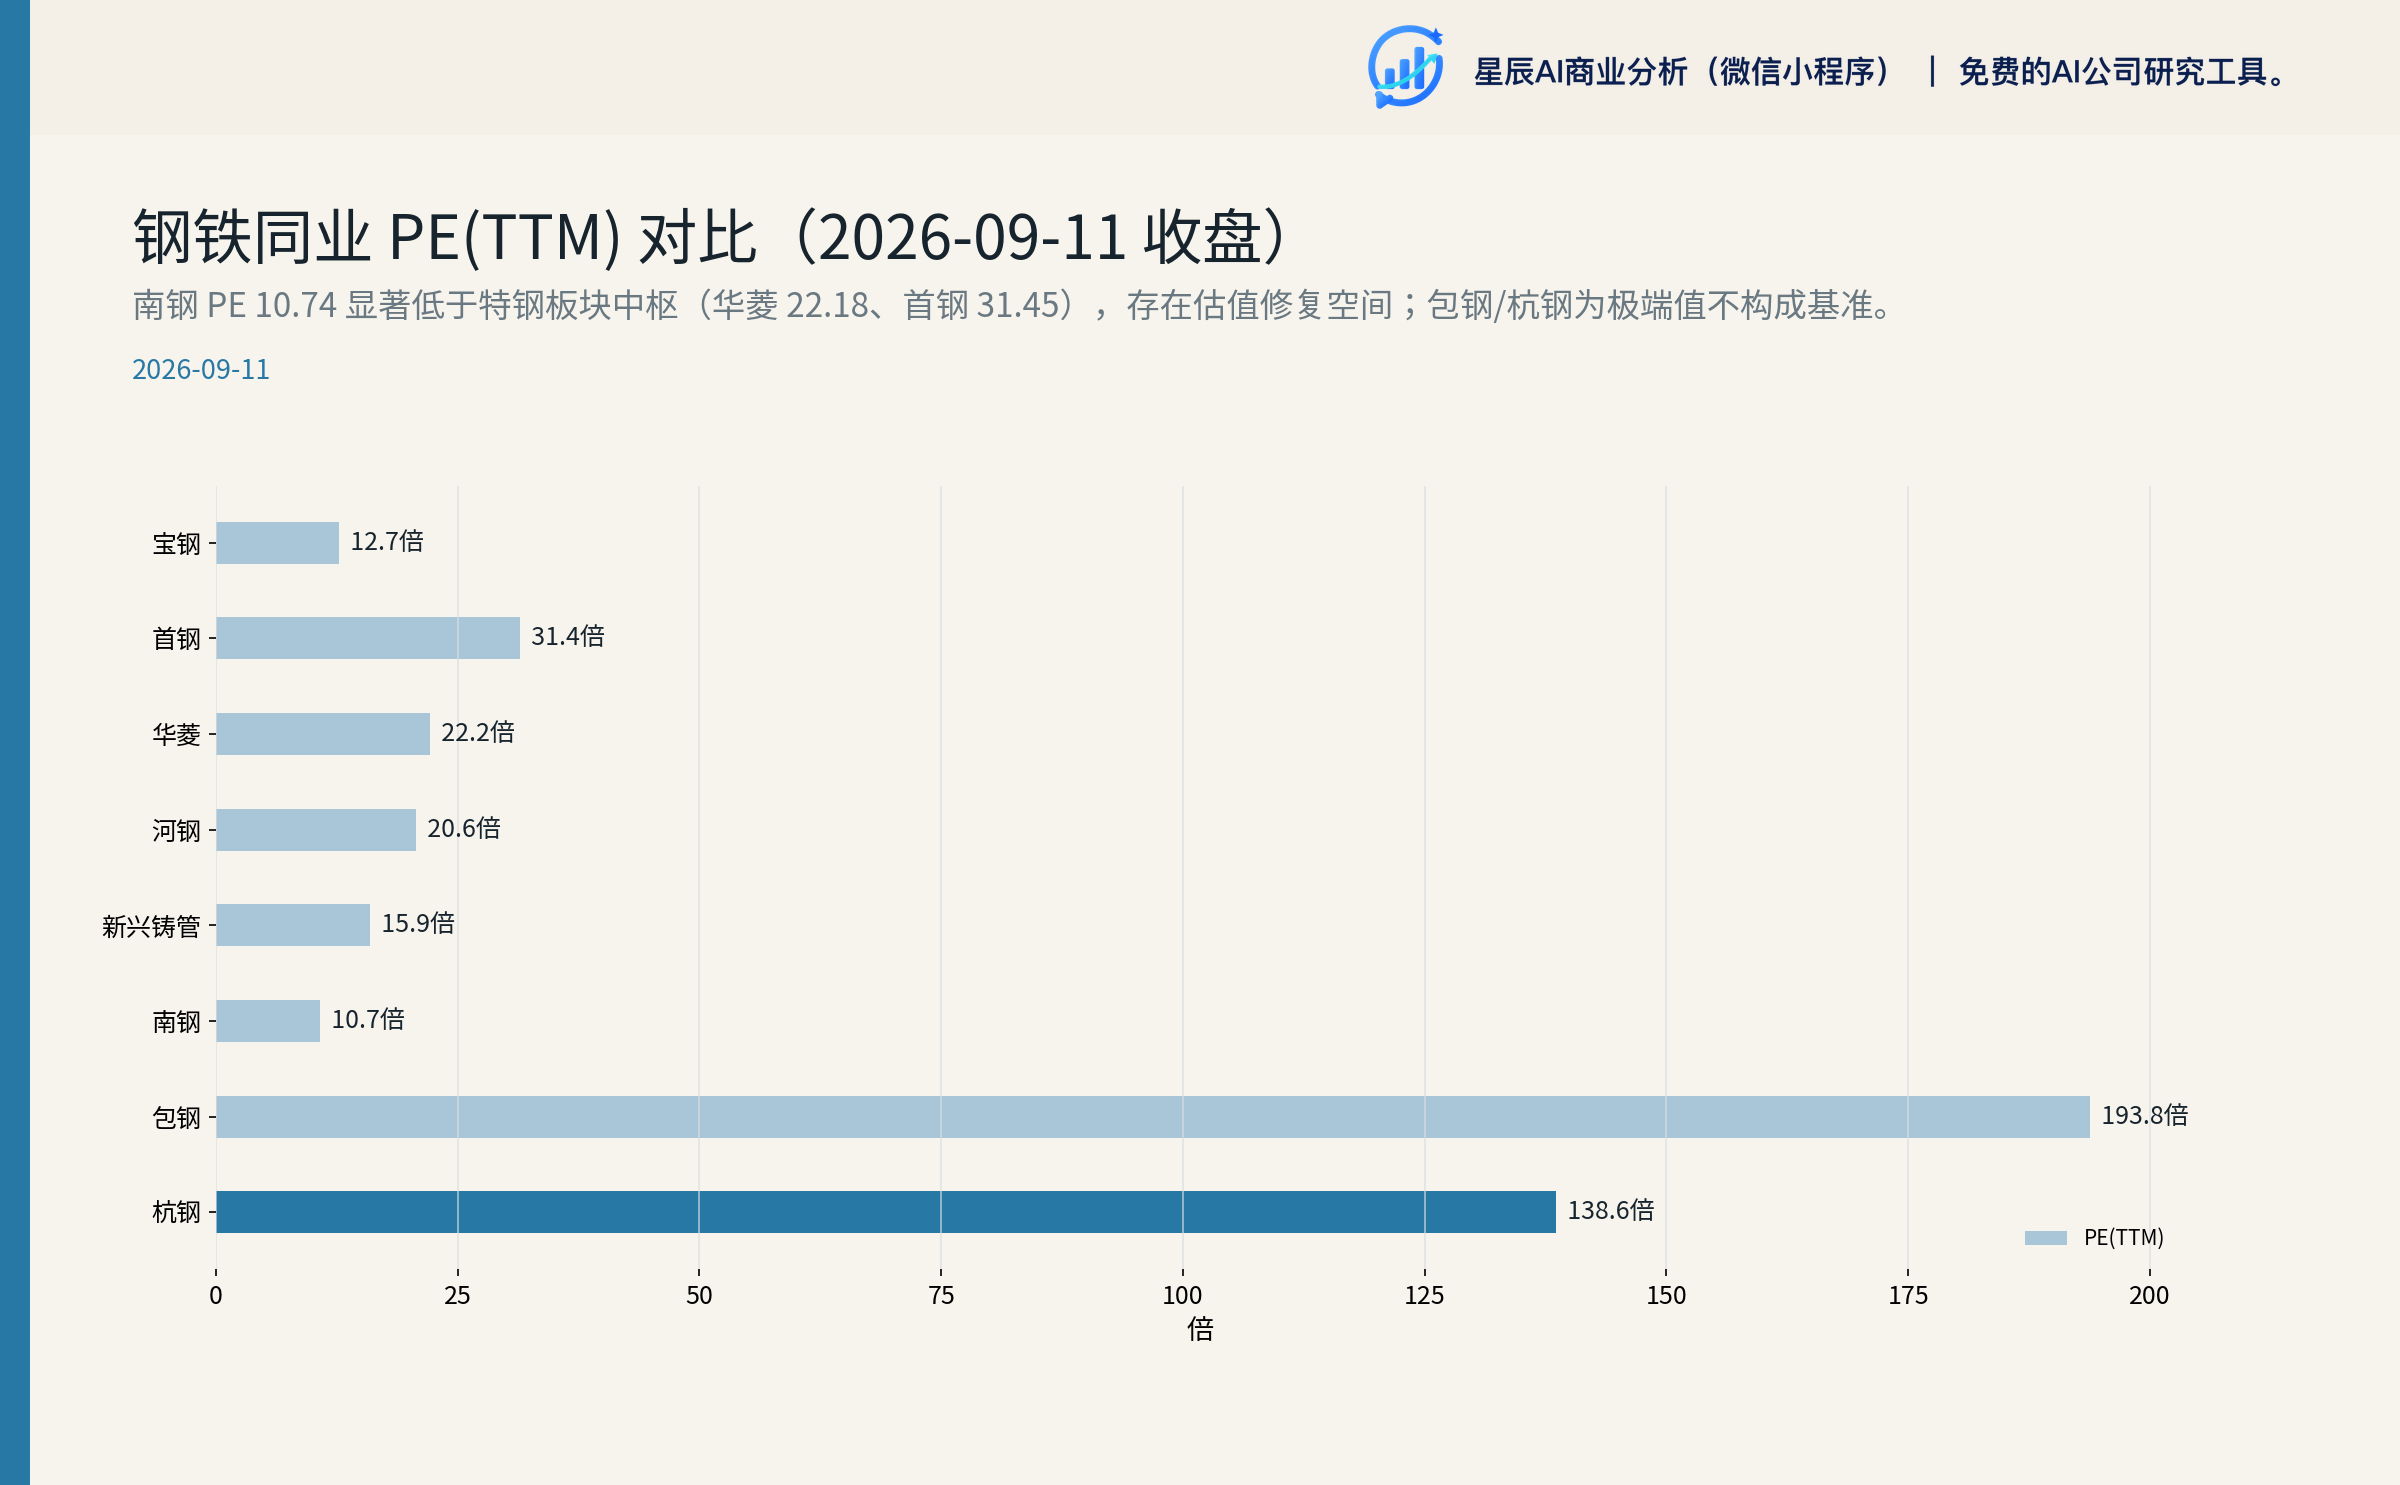
Task: Select the highlighted 杭钢 bar
Action: click(886, 1212)
